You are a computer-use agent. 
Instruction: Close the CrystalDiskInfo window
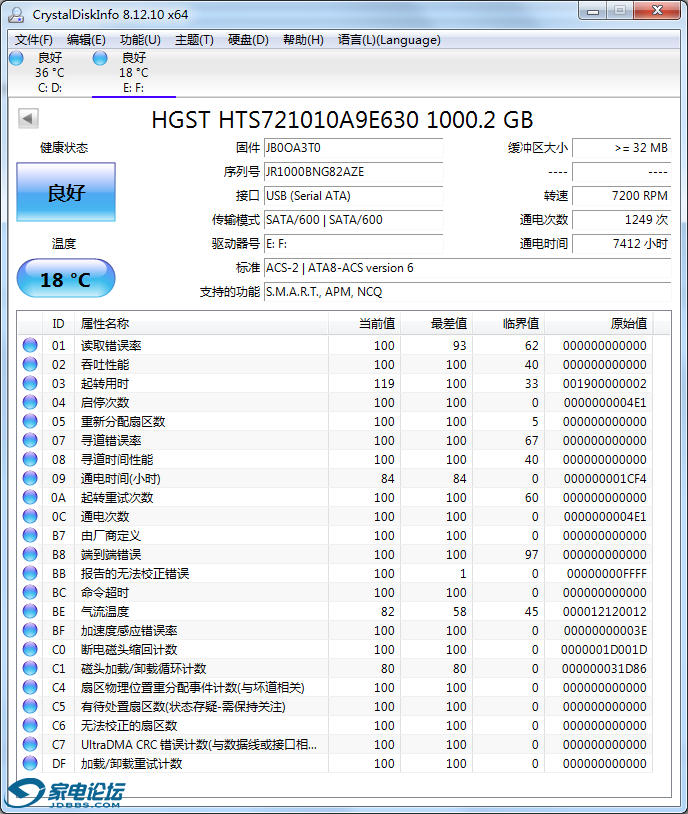point(657,10)
